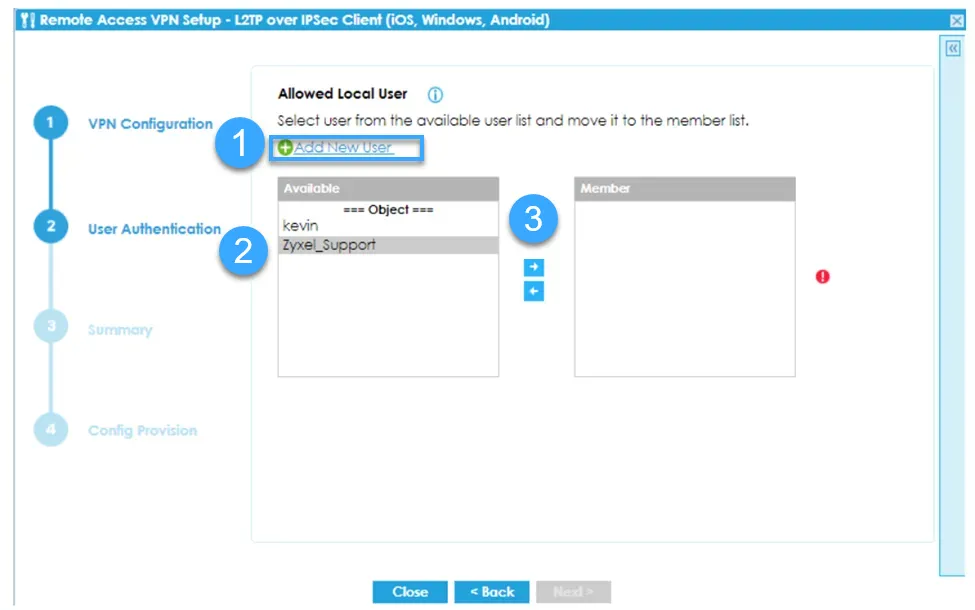
Task: Collapse the side panel with double chevron
Action: [952, 49]
